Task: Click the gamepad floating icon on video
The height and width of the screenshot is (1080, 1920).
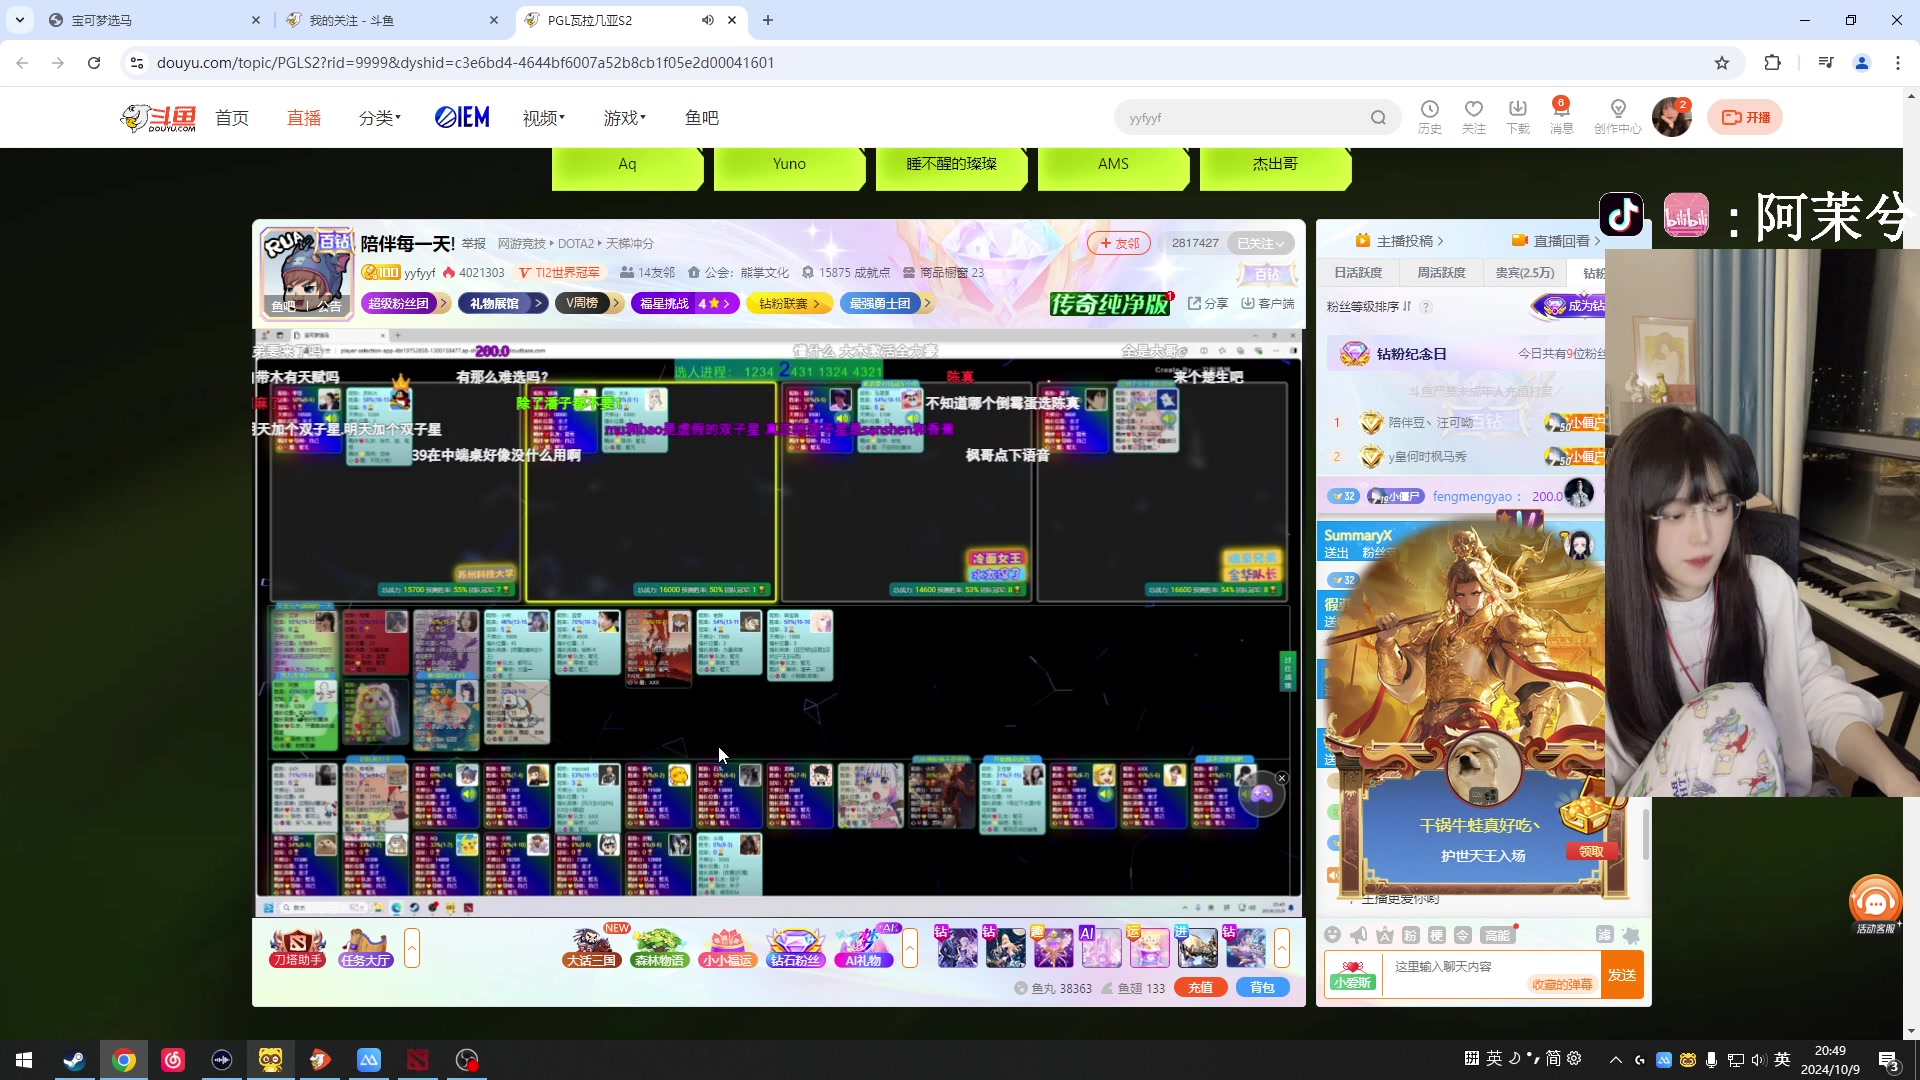Action: pyautogui.click(x=1262, y=795)
